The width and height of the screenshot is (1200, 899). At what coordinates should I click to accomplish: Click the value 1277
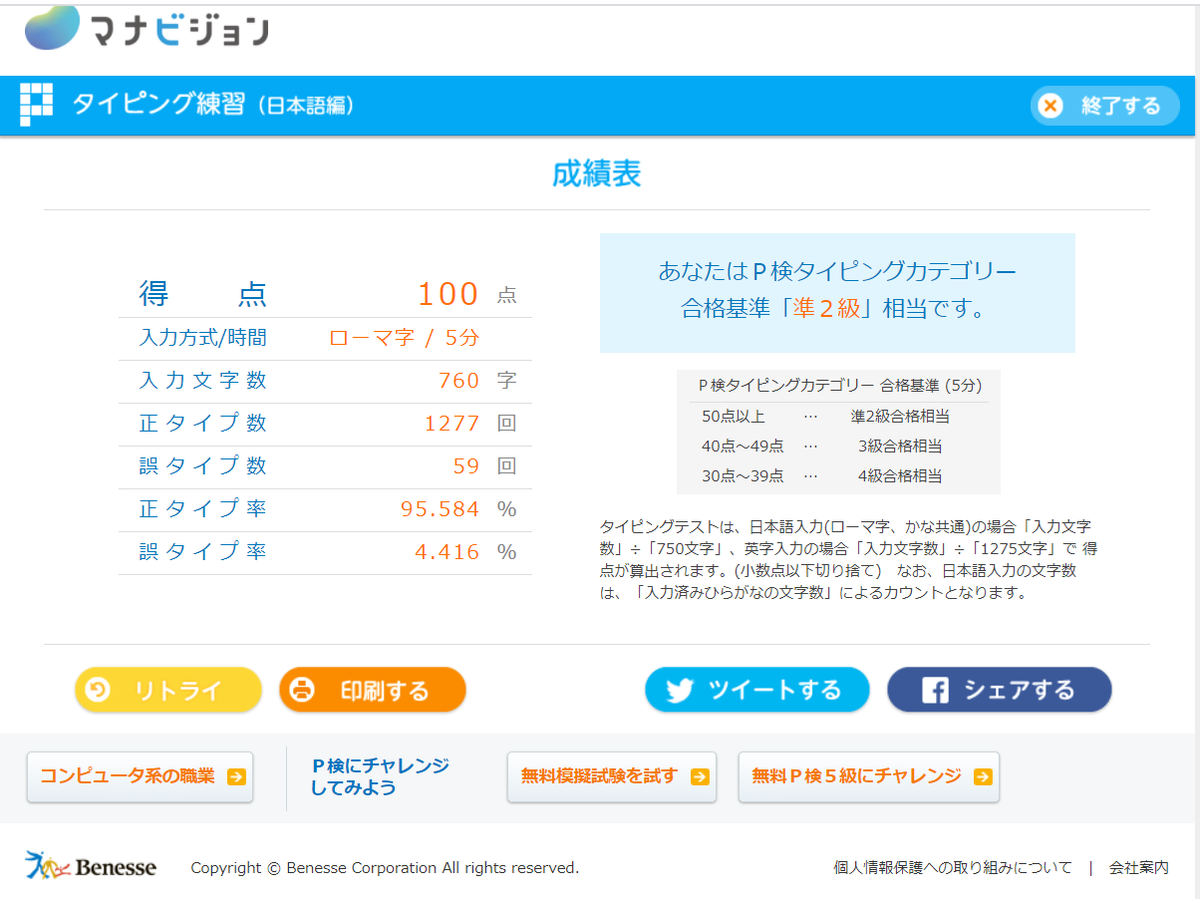[452, 424]
